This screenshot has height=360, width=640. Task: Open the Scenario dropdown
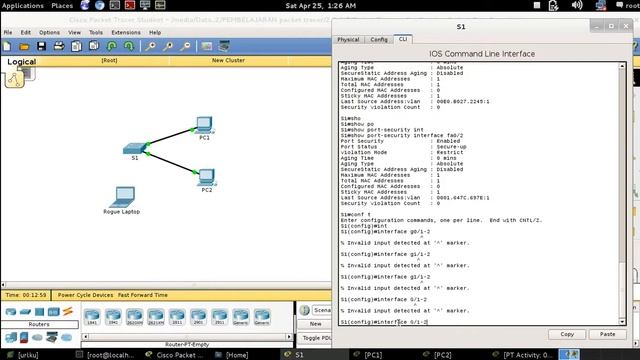[x=322, y=310]
